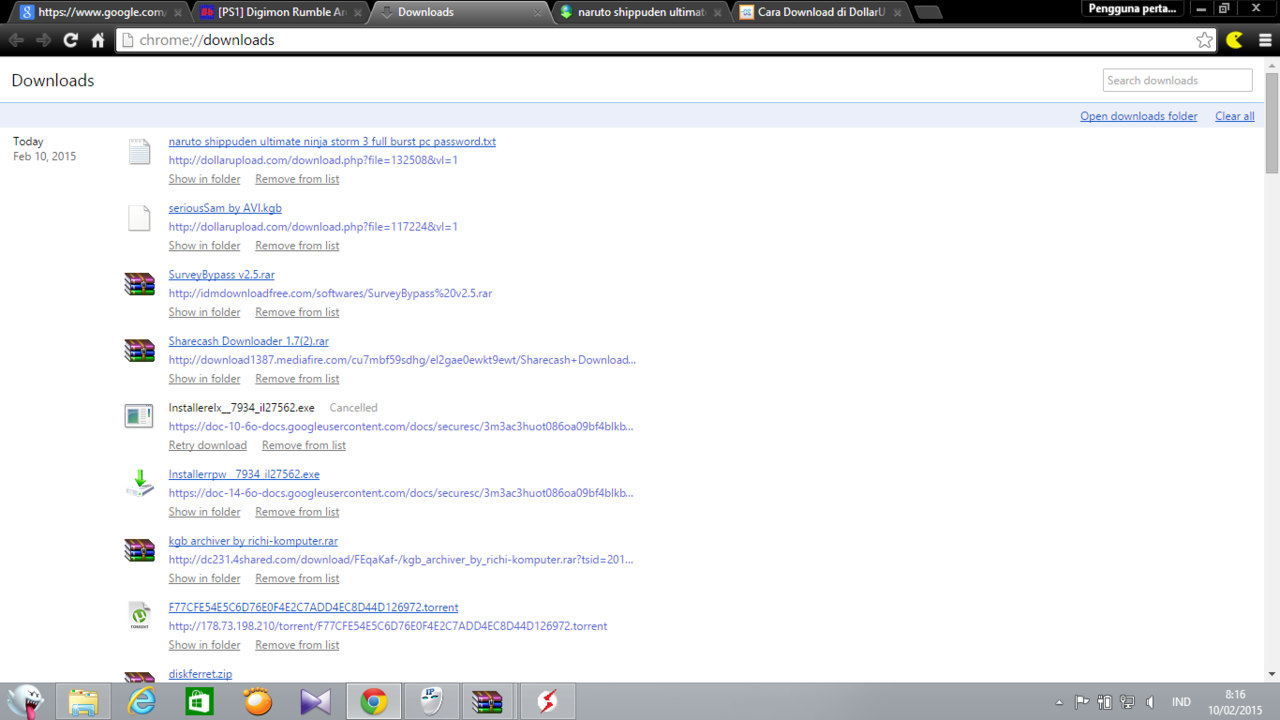Show hidden system tray icons
1280x720 pixels.
click(1059, 702)
